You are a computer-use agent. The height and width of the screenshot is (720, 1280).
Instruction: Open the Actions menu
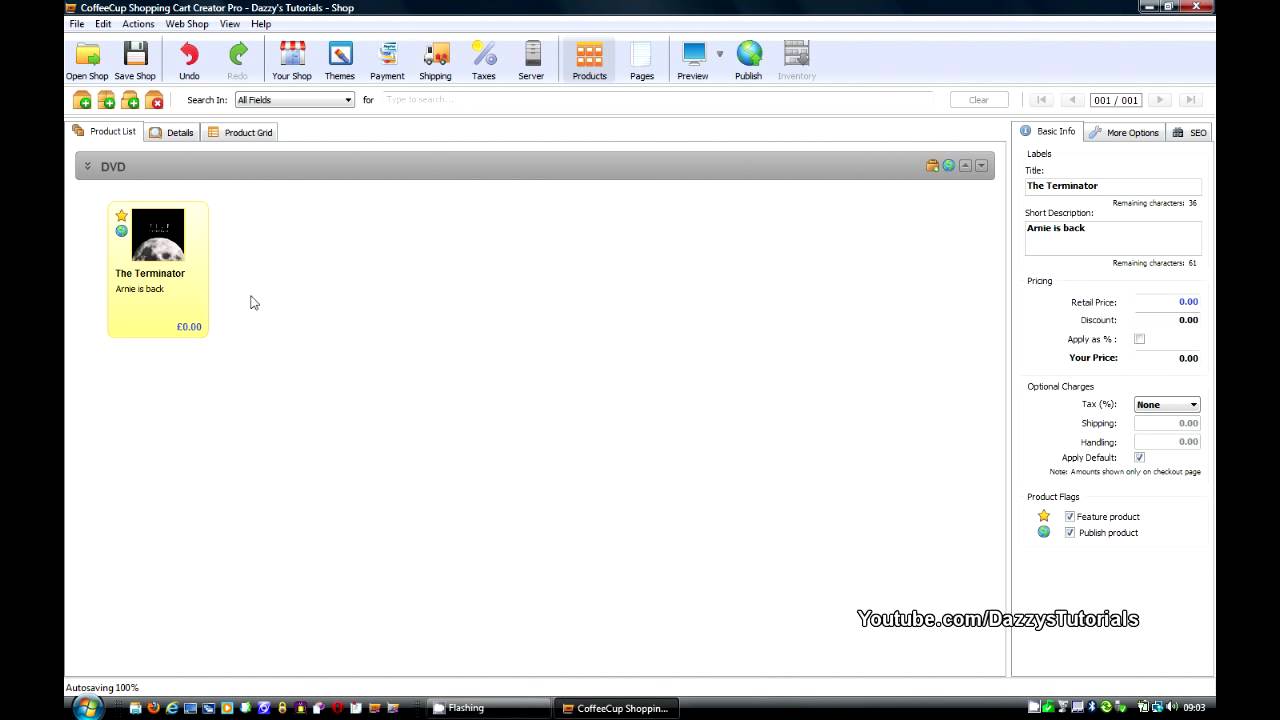tap(138, 24)
